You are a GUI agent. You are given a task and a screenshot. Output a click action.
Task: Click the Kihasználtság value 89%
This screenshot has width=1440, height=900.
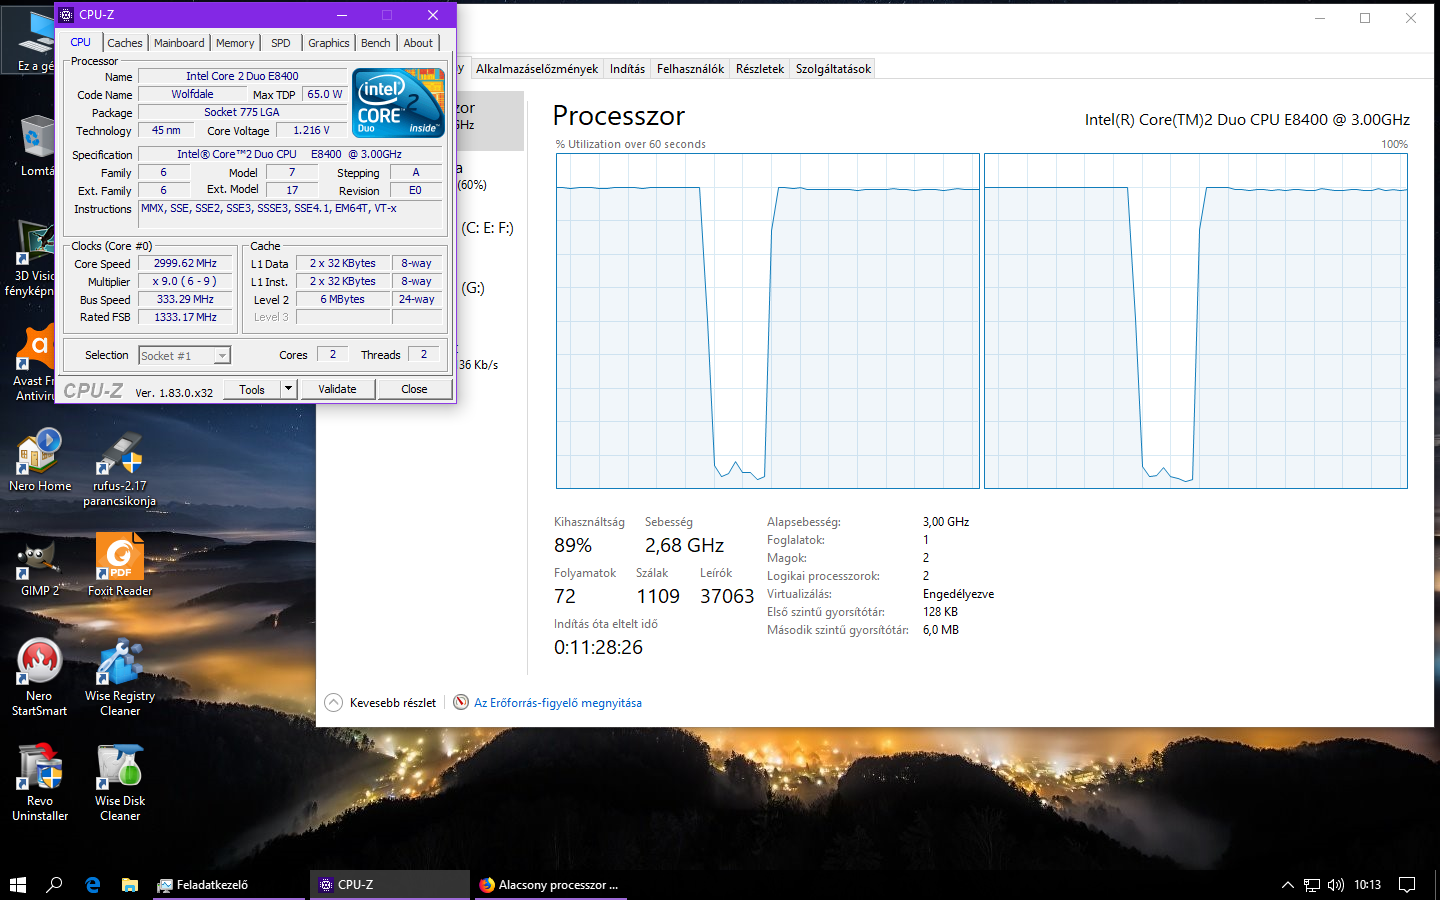[573, 546]
